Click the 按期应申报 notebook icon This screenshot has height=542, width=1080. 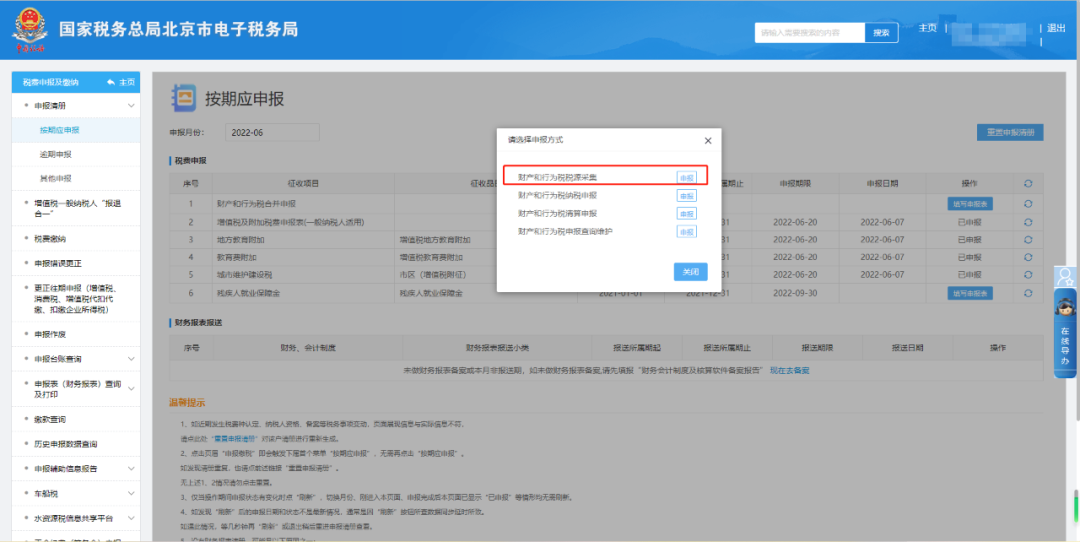(x=185, y=97)
